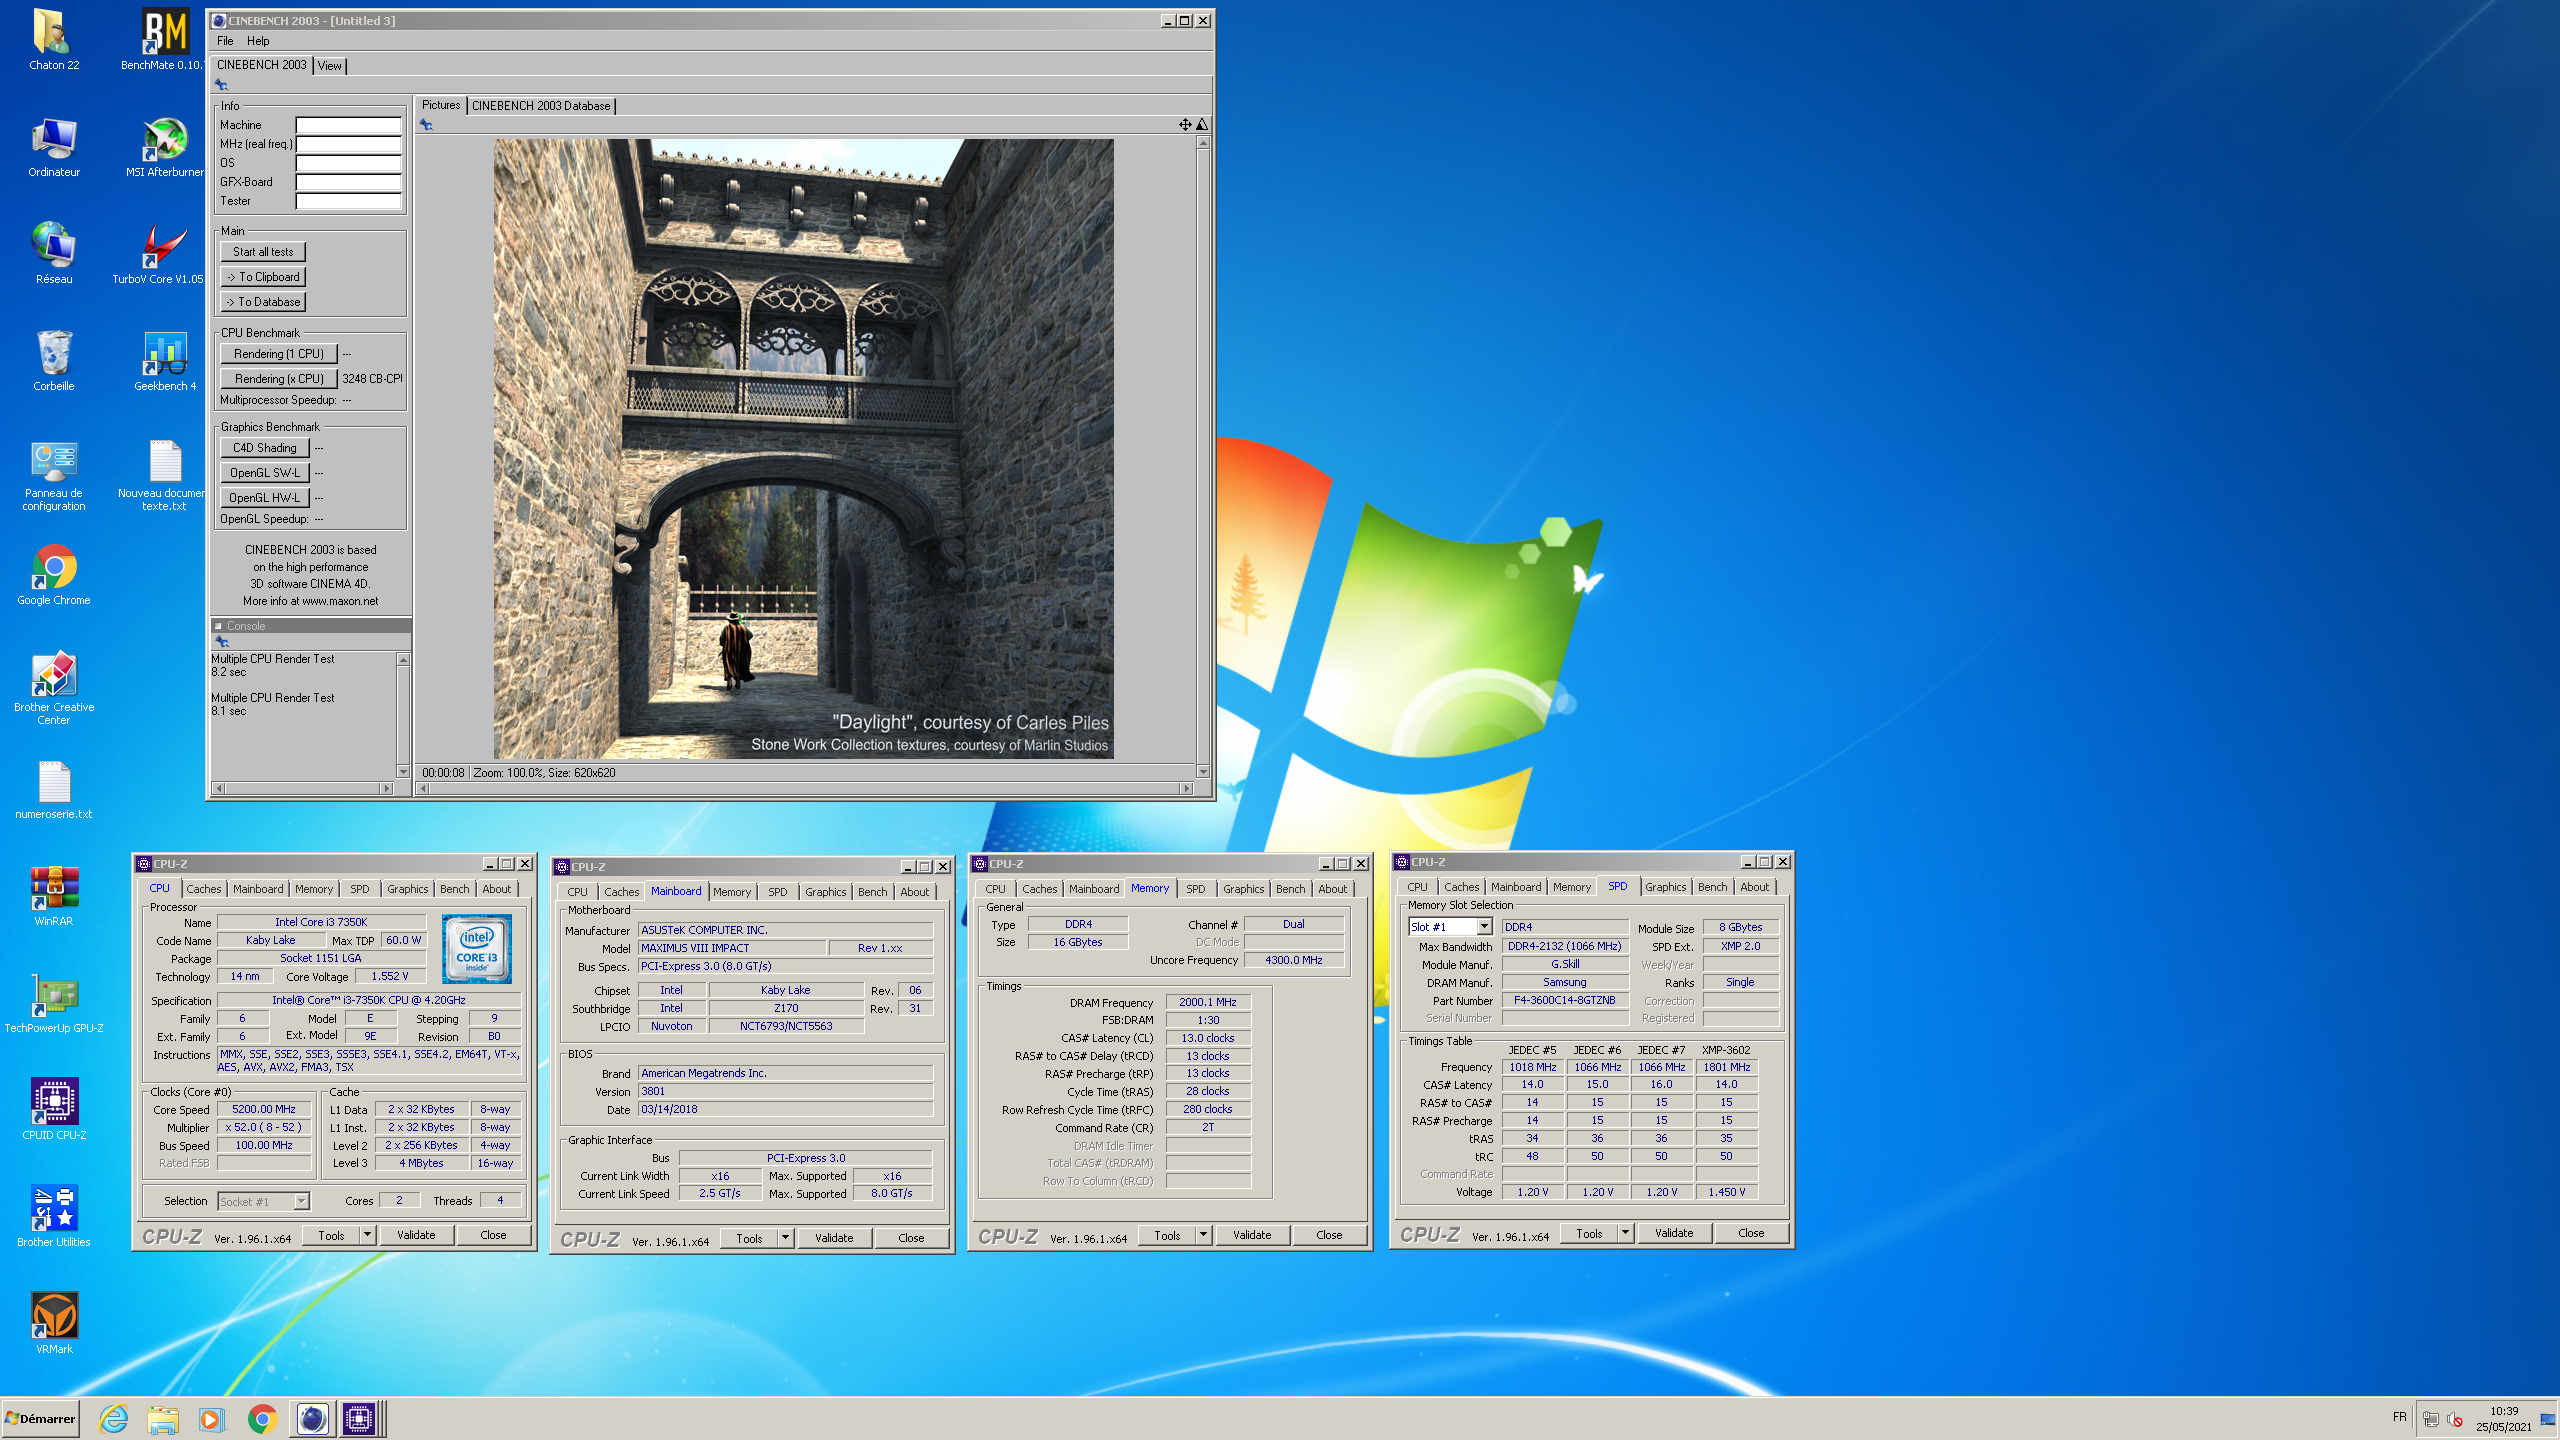Open the Socket #1 selection dropdown

click(301, 1201)
